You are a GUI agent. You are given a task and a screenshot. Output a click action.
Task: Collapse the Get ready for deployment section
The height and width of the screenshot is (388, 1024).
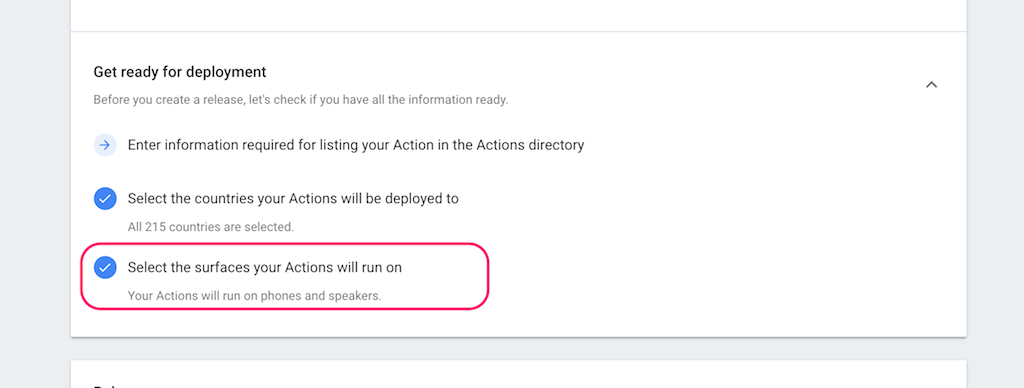coord(932,85)
